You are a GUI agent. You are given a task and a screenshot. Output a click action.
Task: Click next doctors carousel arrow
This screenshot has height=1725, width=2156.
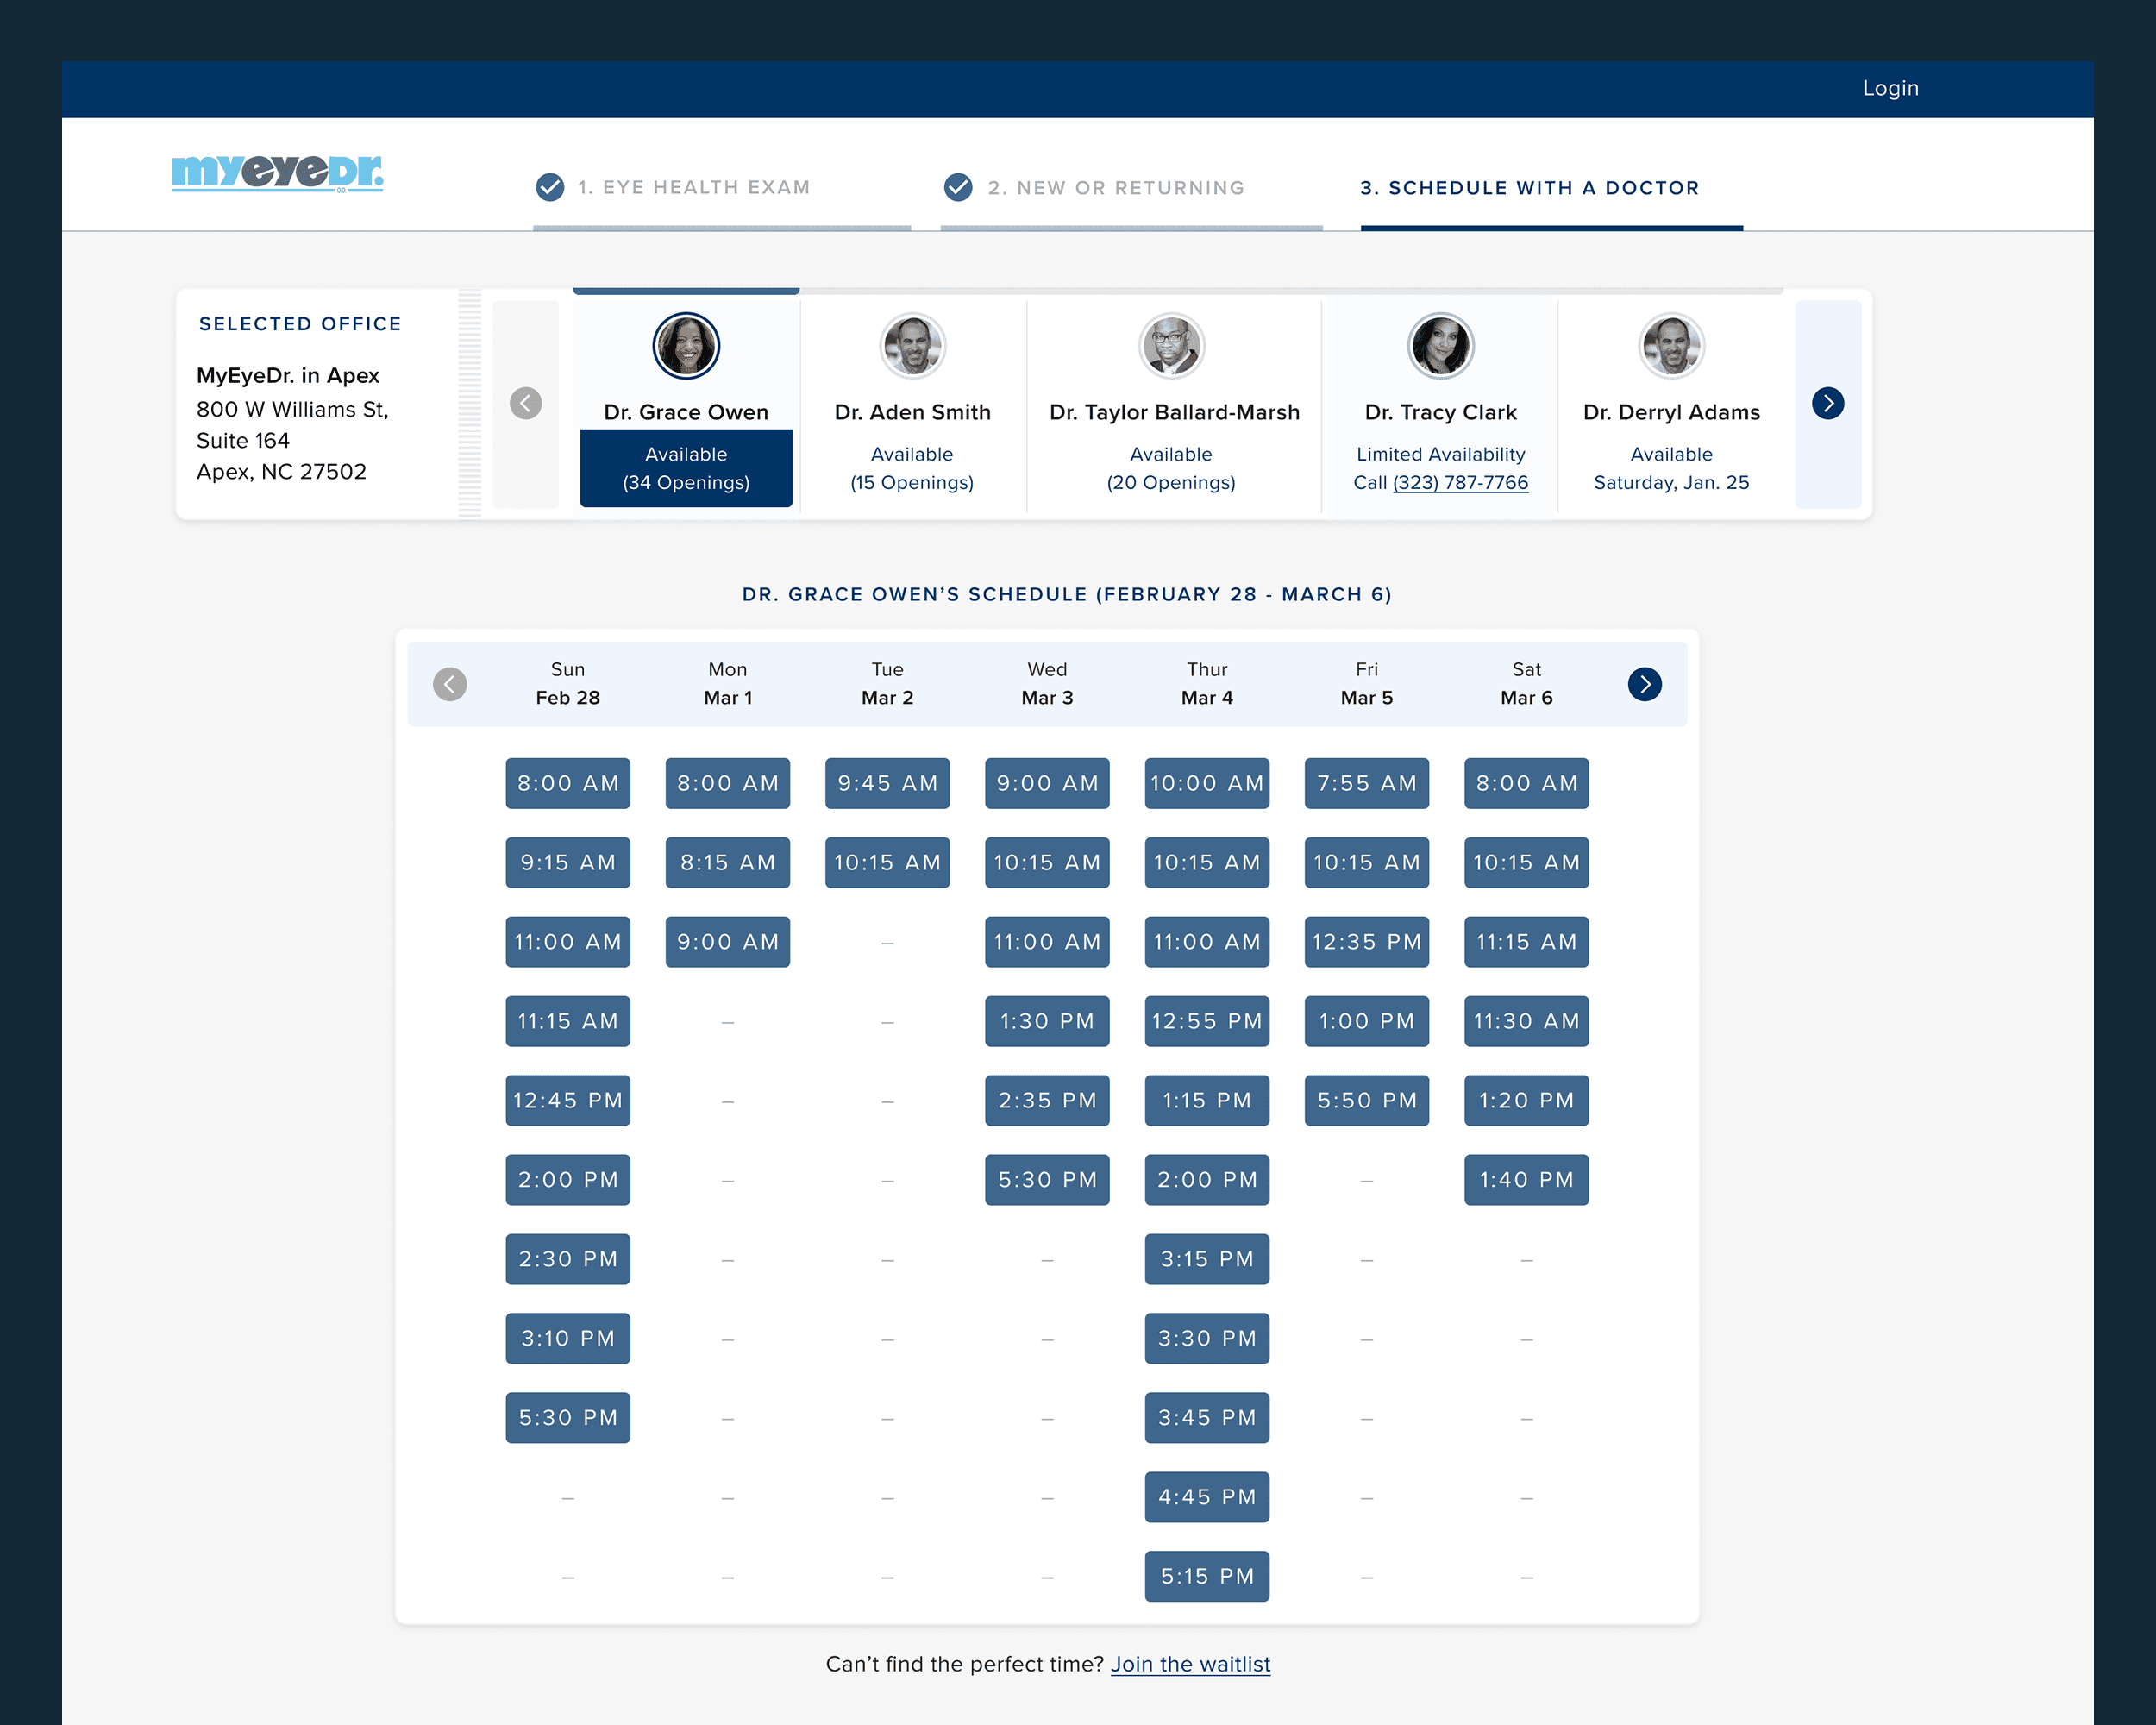pyautogui.click(x=1827, y=403)
